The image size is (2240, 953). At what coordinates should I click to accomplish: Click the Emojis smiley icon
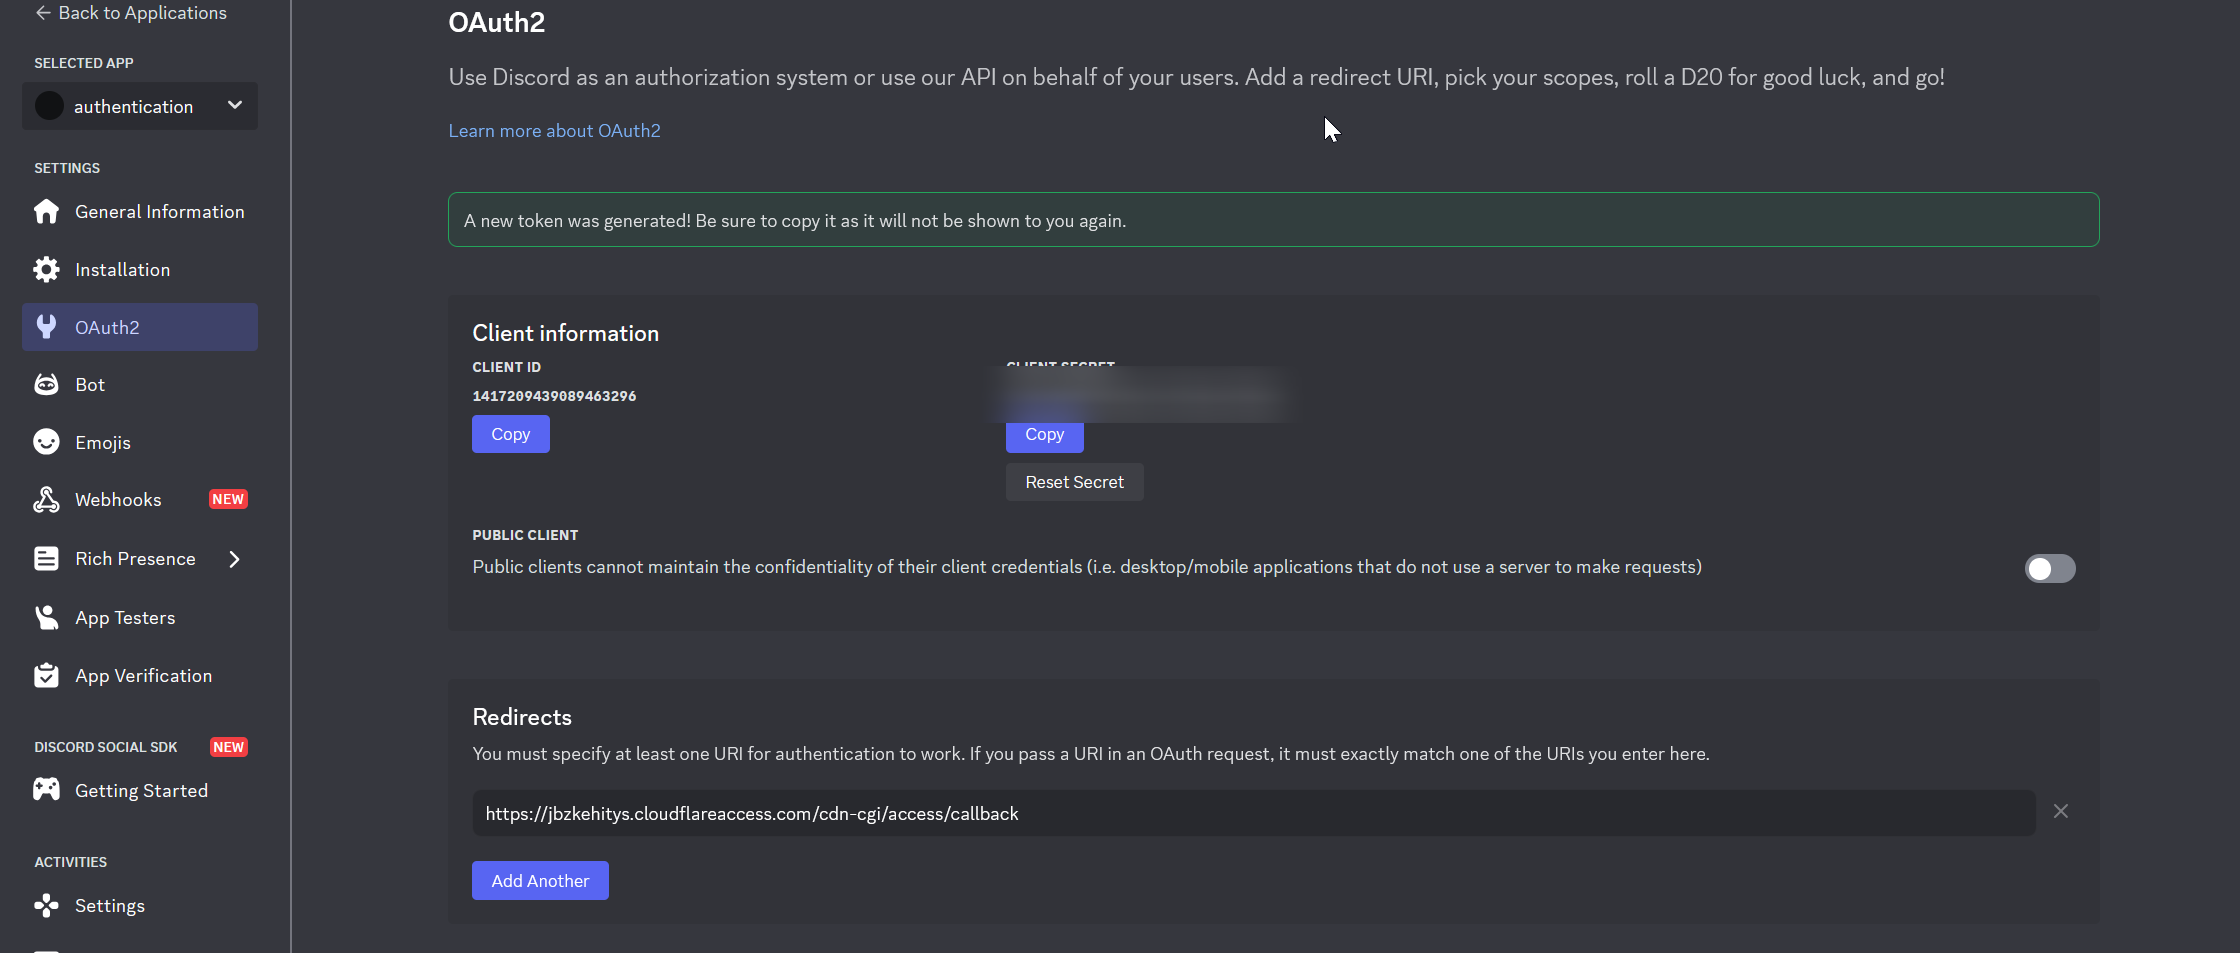tap(46, 442)
